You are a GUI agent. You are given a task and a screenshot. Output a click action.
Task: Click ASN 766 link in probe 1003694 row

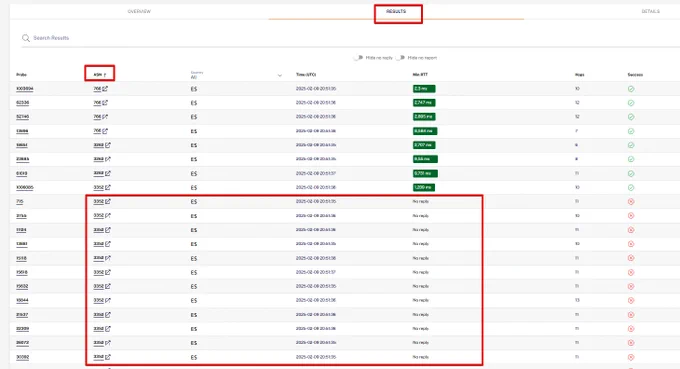(97, 89)
